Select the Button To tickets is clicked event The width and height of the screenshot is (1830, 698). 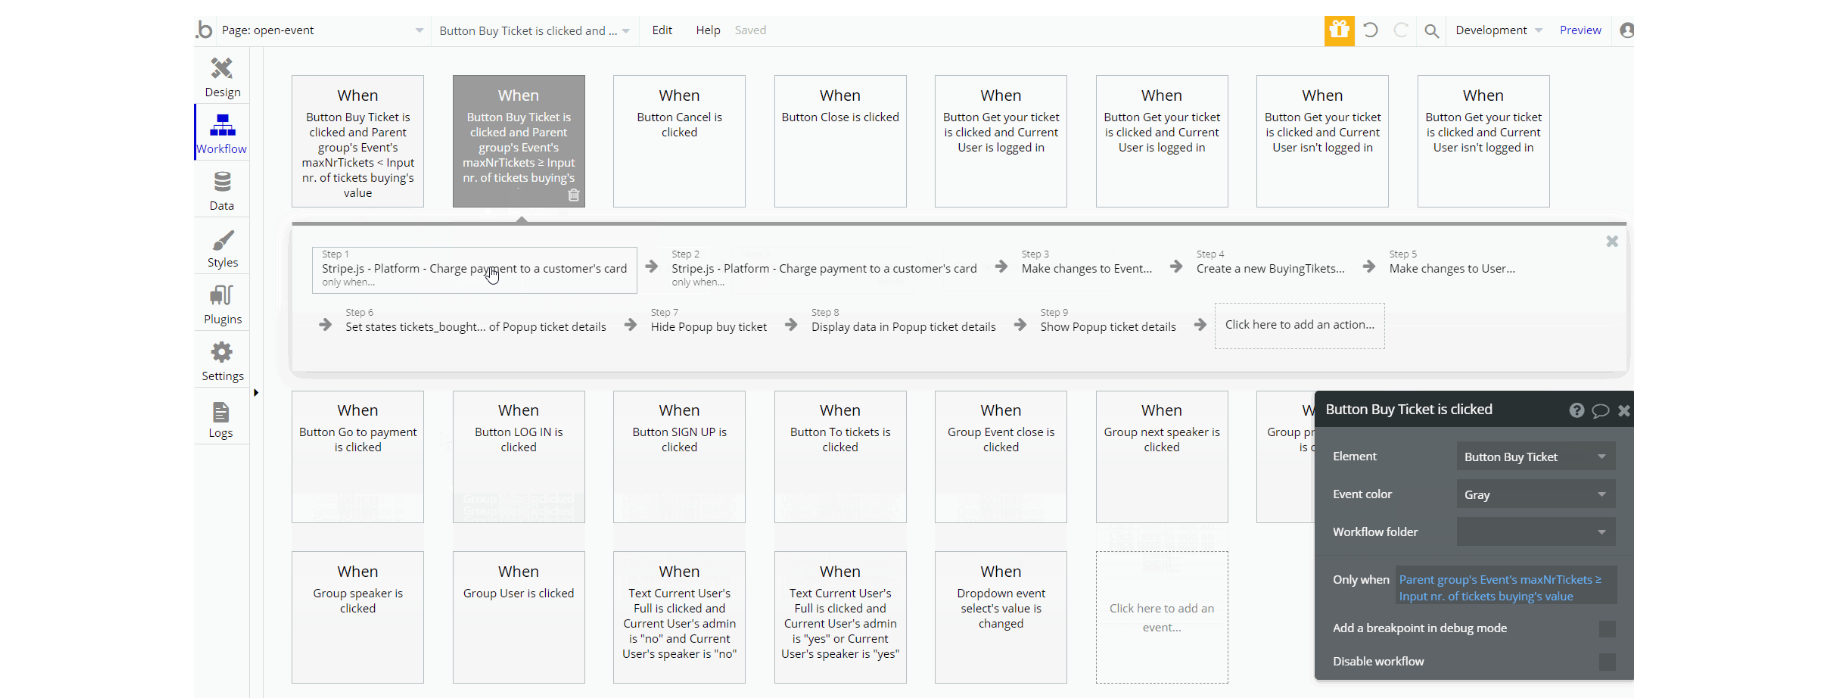tap(840, 456)
